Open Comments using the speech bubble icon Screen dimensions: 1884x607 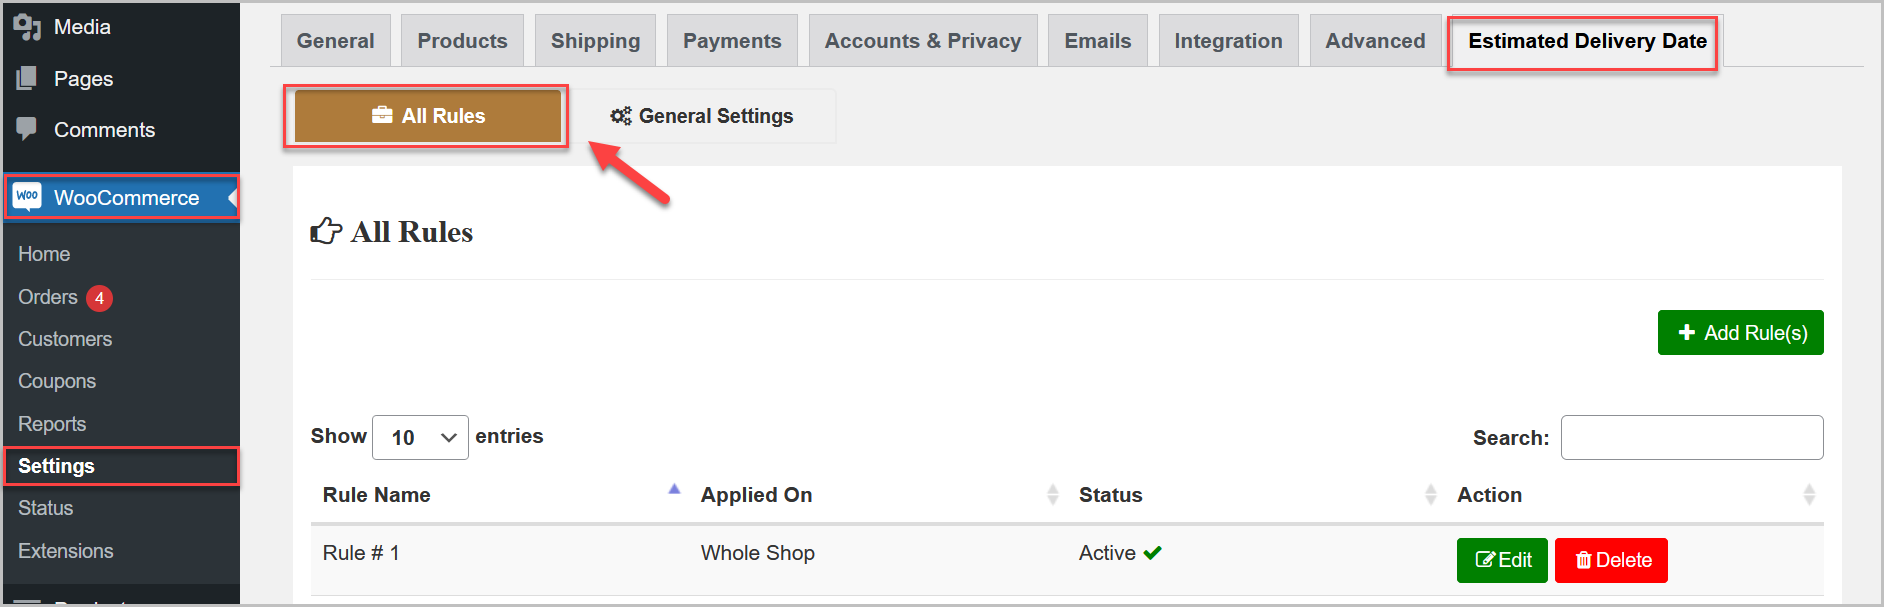(x=27, y=129)
